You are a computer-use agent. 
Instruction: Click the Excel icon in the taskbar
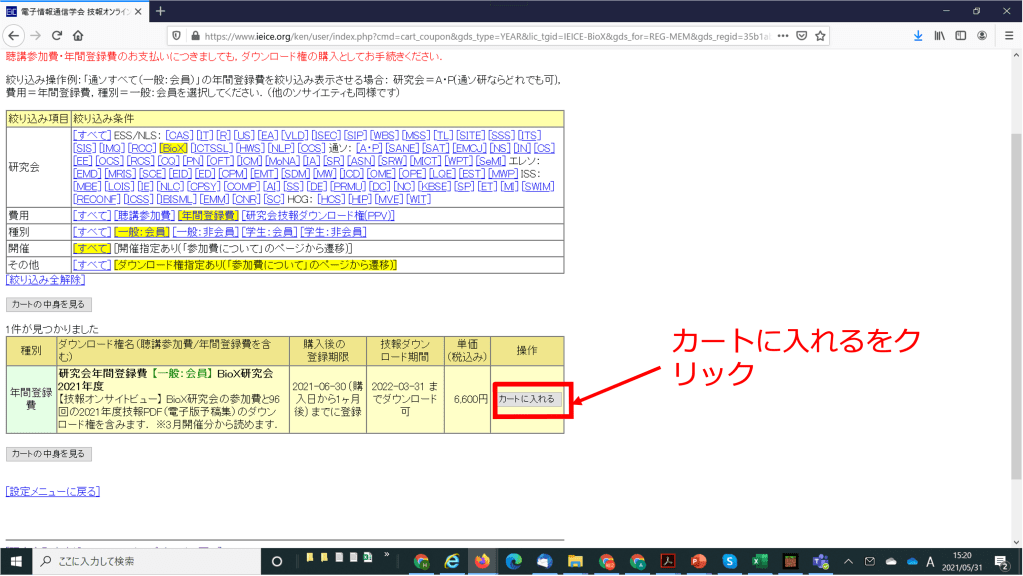[x=759, y=561]
